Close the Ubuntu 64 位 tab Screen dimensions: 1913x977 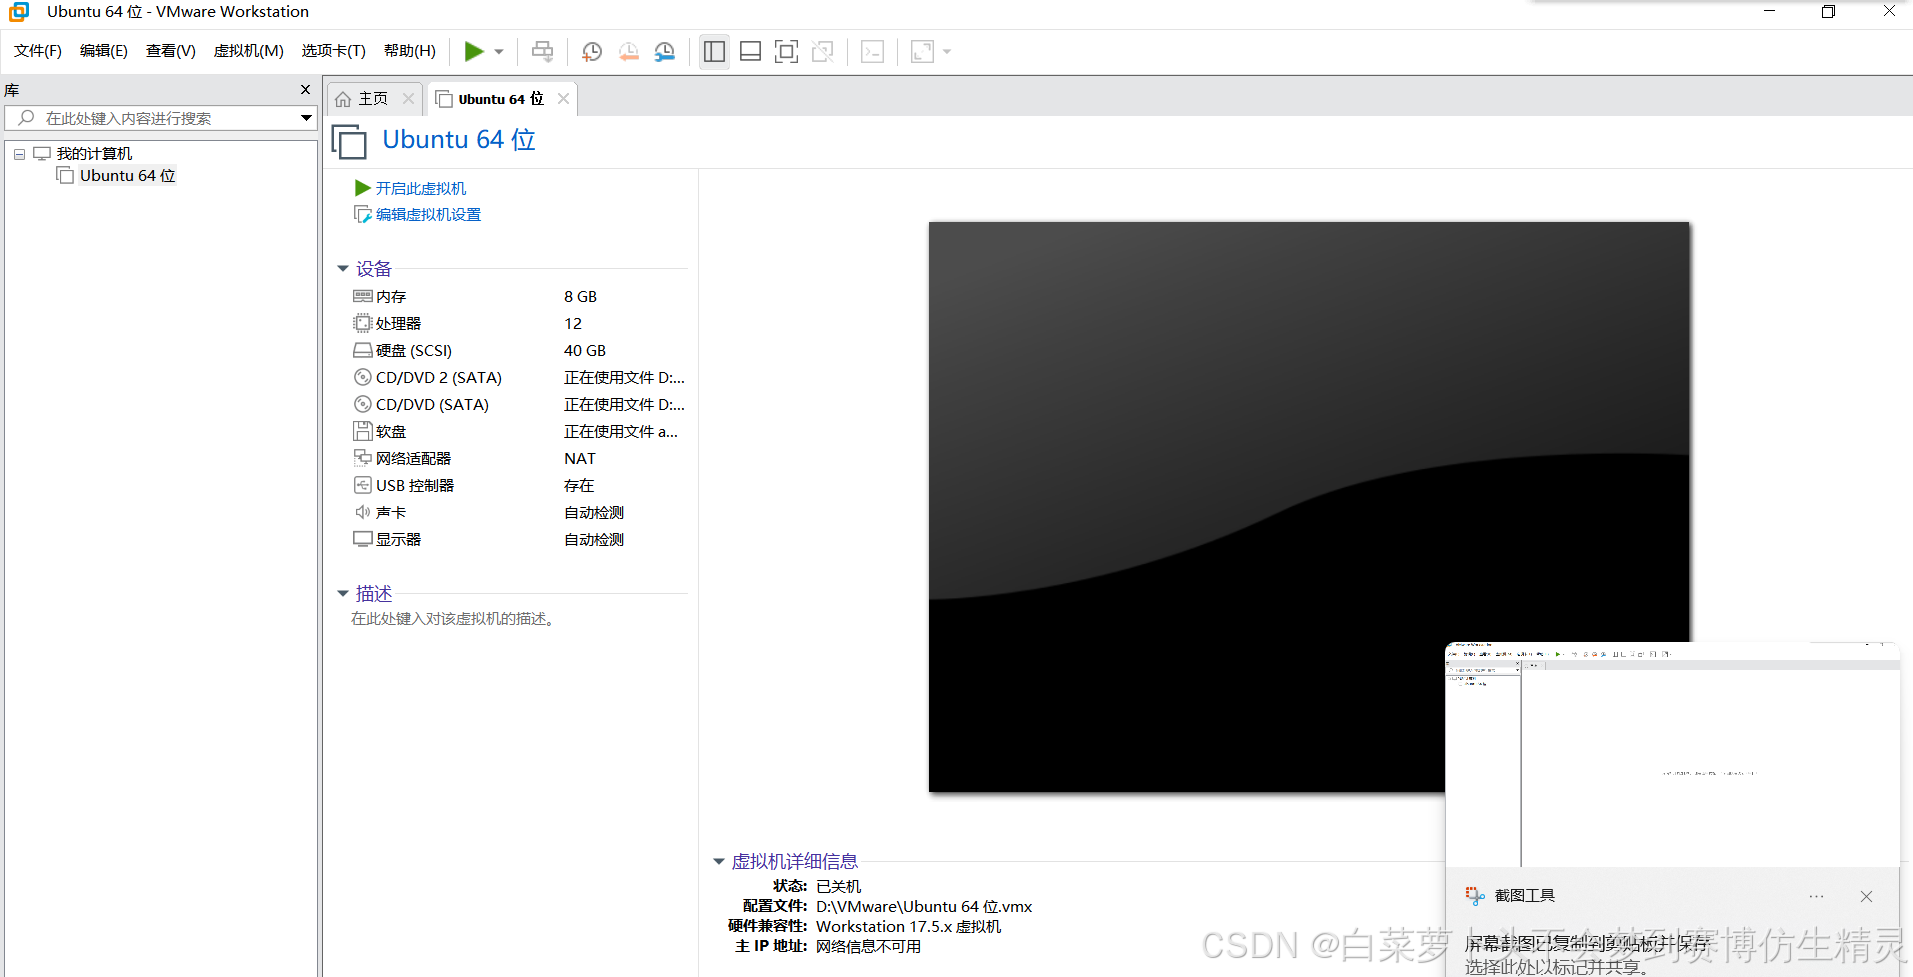click(563, 99)
